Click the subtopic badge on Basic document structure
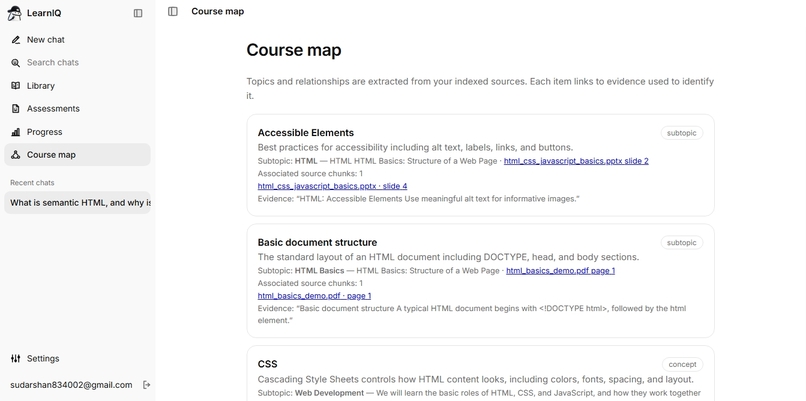This screenshot has height=401, width=806. coord(682,243)
